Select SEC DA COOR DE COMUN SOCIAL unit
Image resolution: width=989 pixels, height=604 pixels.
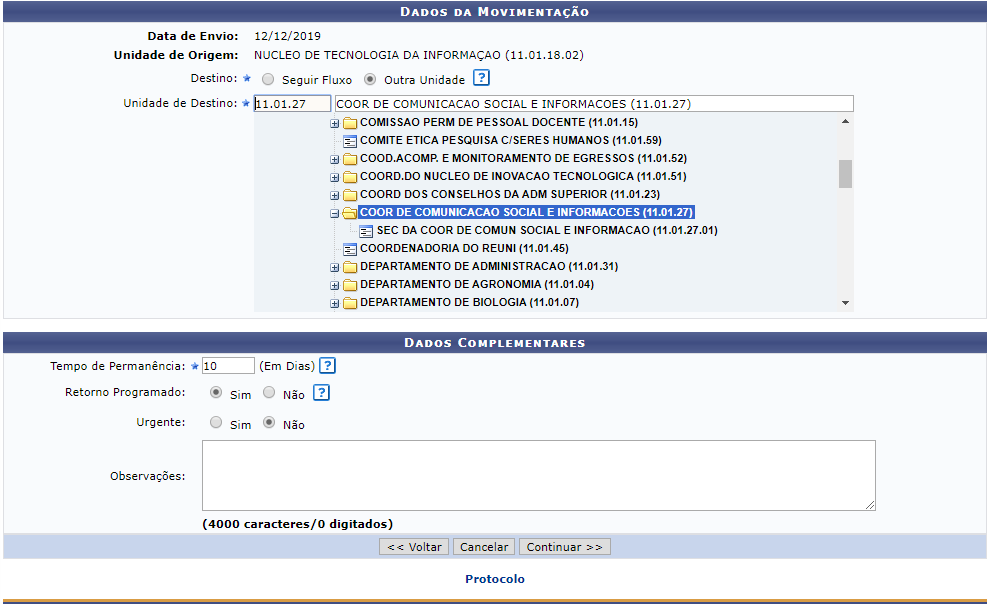[x=546, y=231]
